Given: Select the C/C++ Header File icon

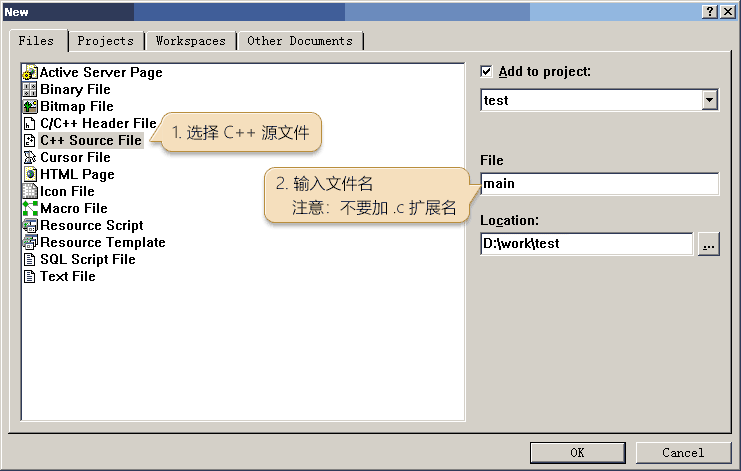Looking at the screenshot, I should 30,124.
